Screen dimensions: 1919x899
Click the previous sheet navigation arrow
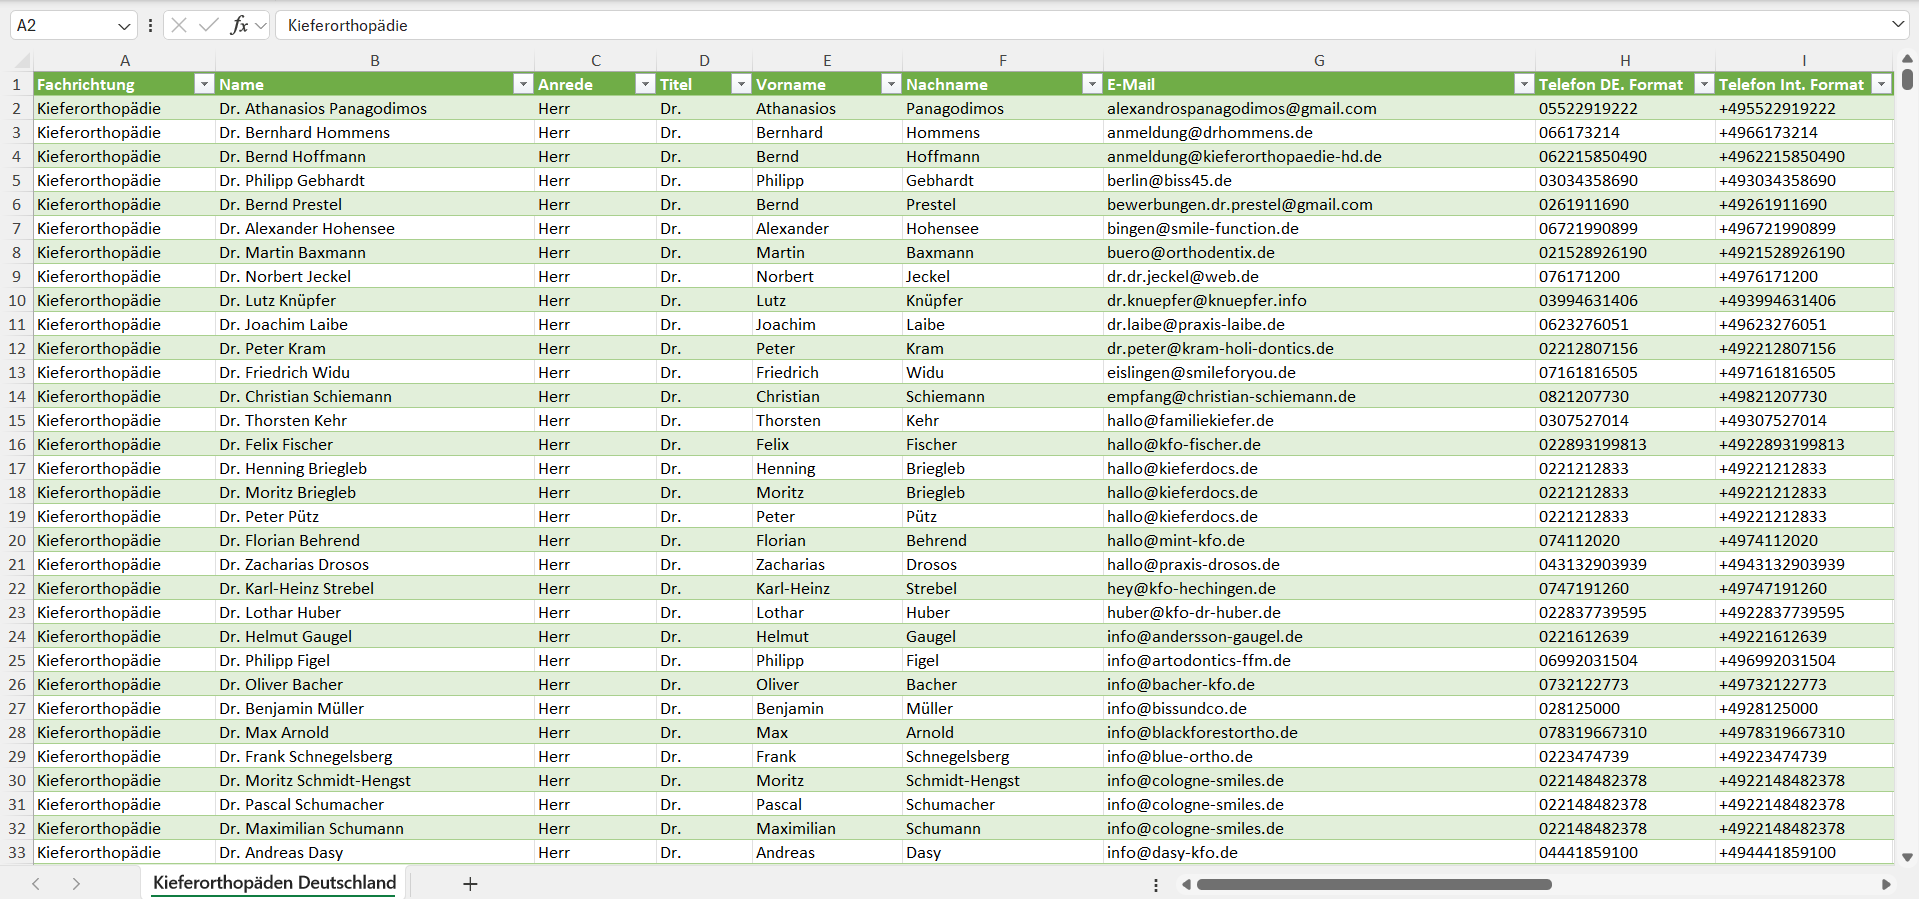point(36,884)
